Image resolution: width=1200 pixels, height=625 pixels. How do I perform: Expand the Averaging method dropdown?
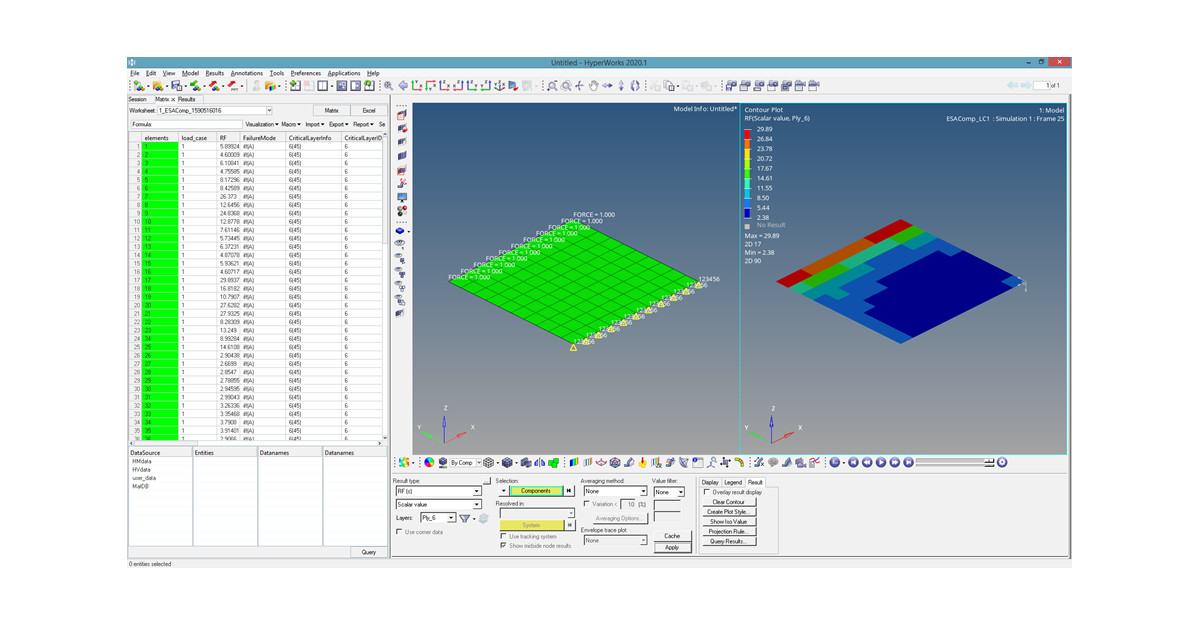[643, 492]
